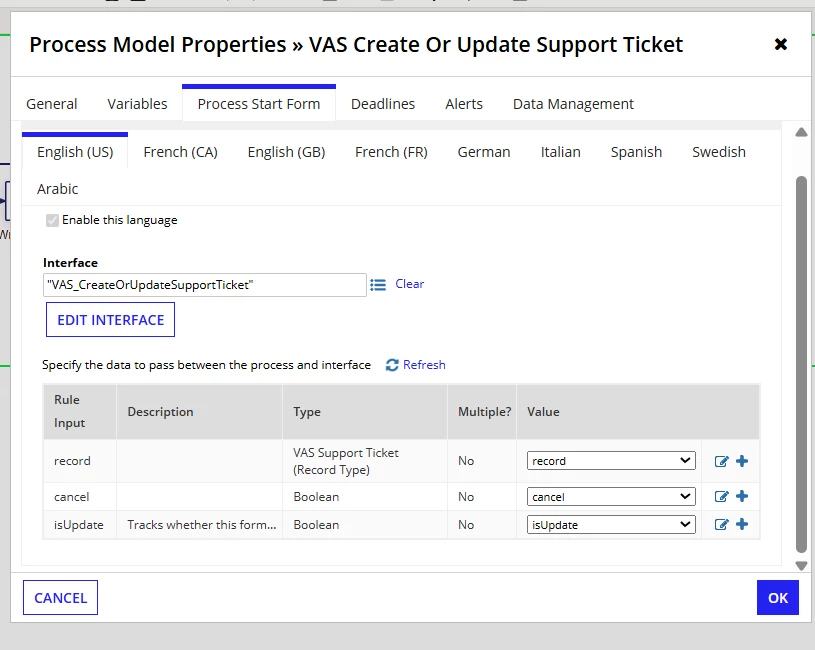Select the French (CA) language tab
Viewport: 815px width, 650px height.
[180, 152]
